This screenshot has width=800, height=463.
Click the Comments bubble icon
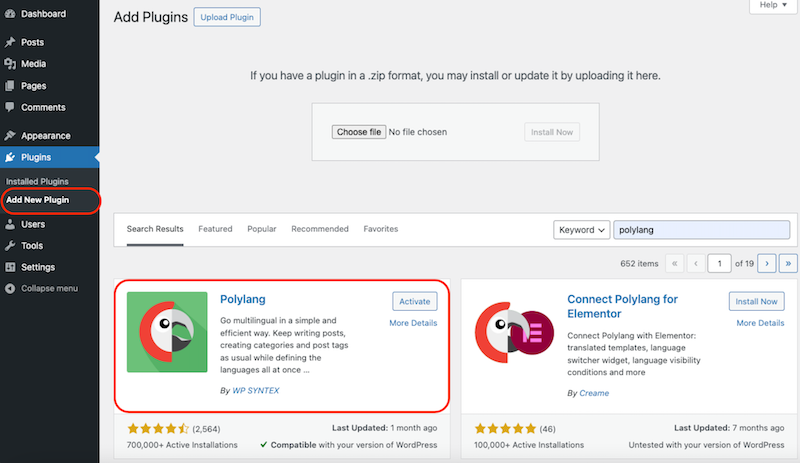(10, 107)
